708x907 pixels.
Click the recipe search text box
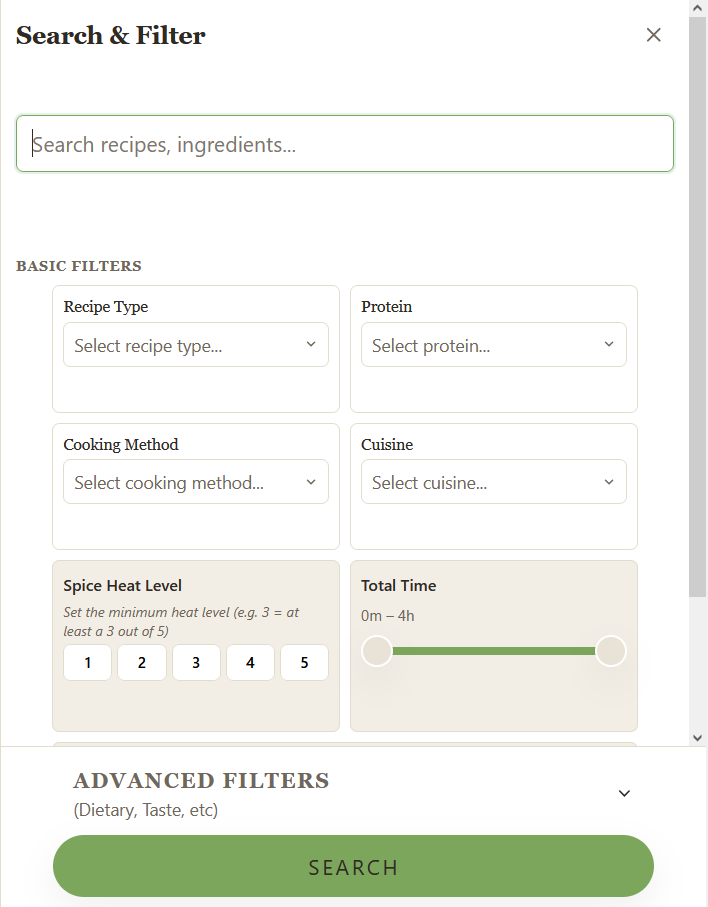pyautogui.click(x=345, y=143)
